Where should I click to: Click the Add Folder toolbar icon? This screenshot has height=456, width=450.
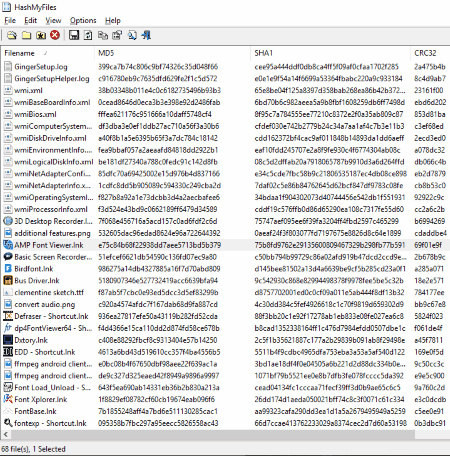pyautogui.click(x=26, y=35)
